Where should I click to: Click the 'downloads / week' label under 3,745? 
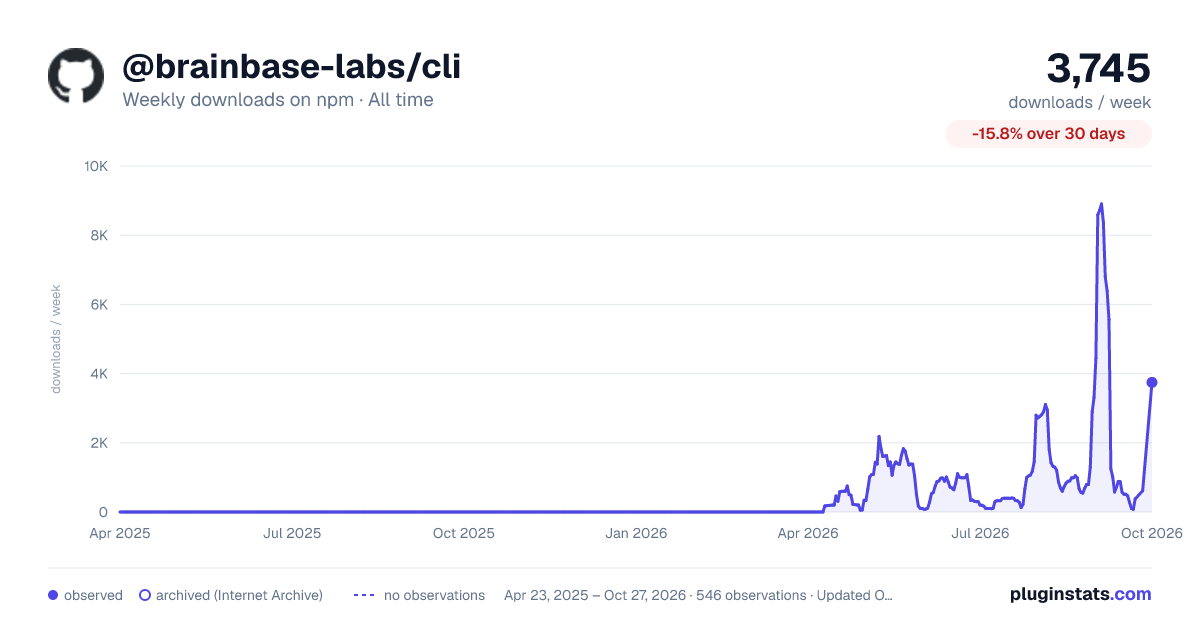(1080, 102)
